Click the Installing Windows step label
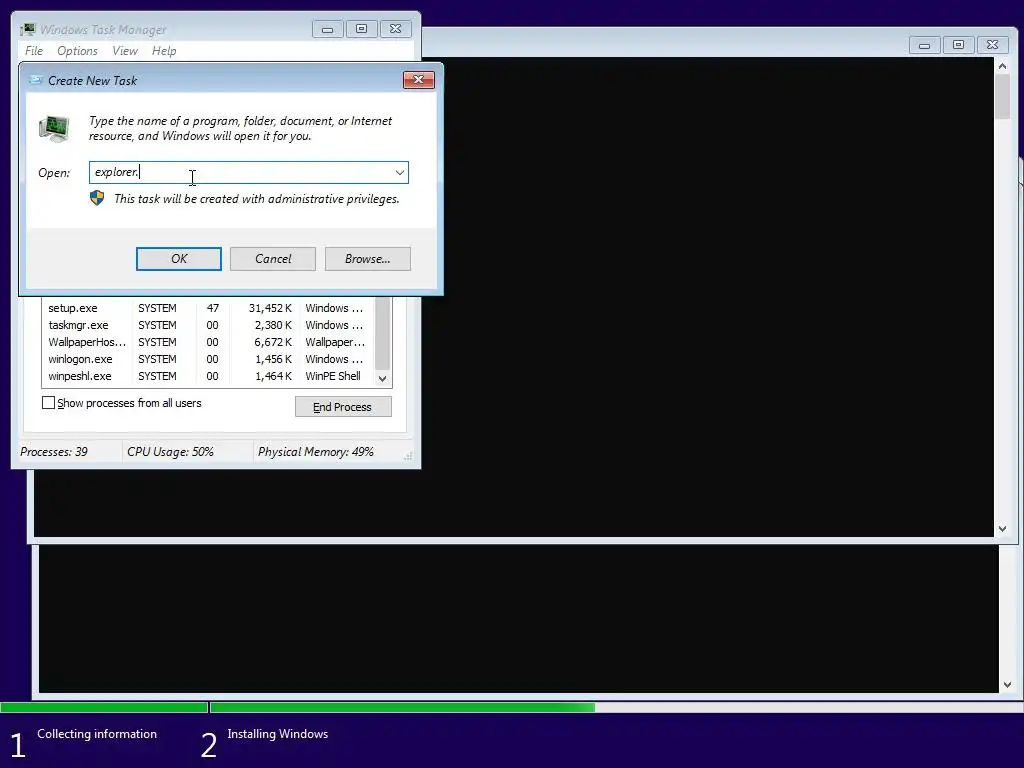 coord(278,734)
